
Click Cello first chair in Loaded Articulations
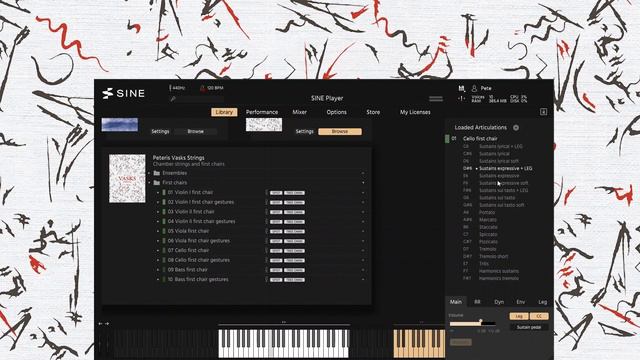[480, 139]
